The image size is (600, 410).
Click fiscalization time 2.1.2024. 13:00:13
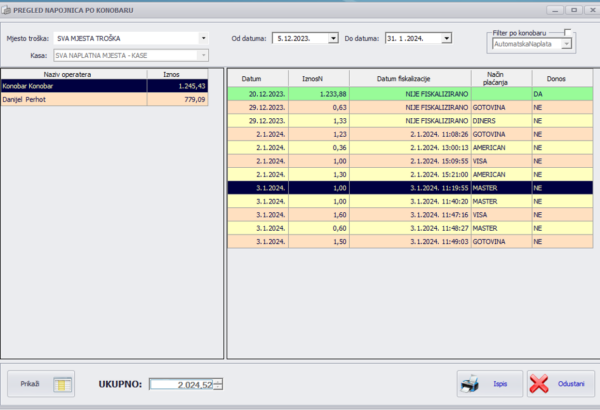(x=410, y=148)
